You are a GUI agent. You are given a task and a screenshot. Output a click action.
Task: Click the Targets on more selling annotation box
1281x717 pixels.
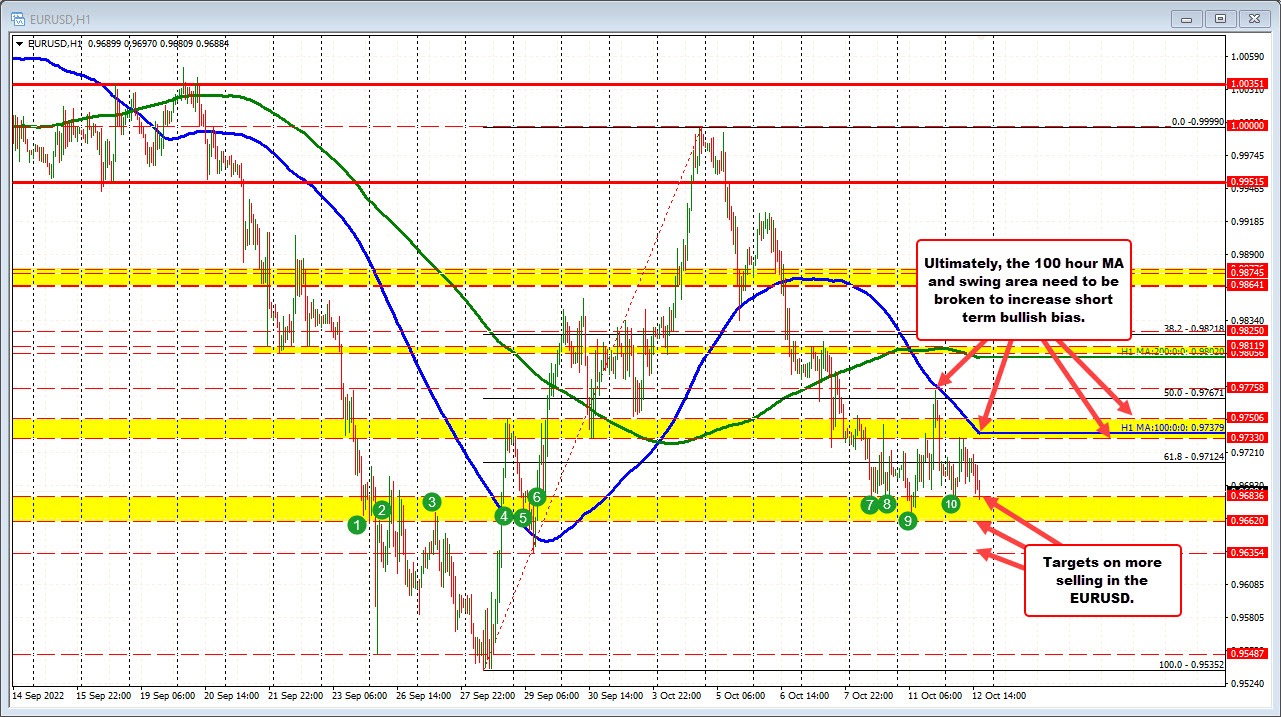click(x=1102, y=581)
